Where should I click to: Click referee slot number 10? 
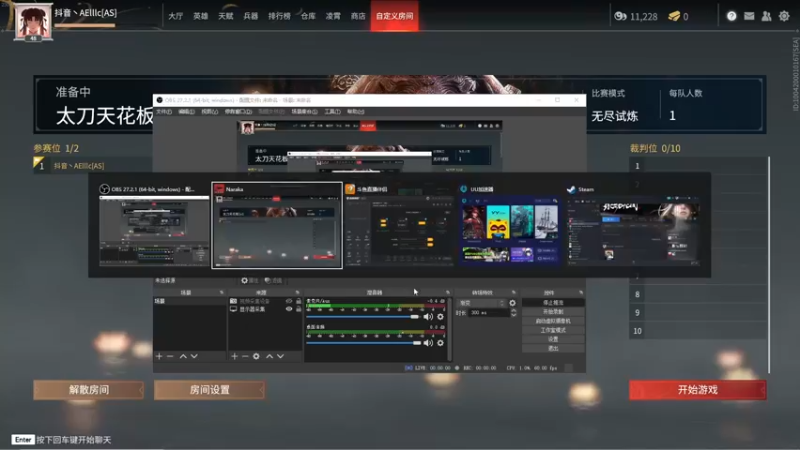click(x=697, y=331)
